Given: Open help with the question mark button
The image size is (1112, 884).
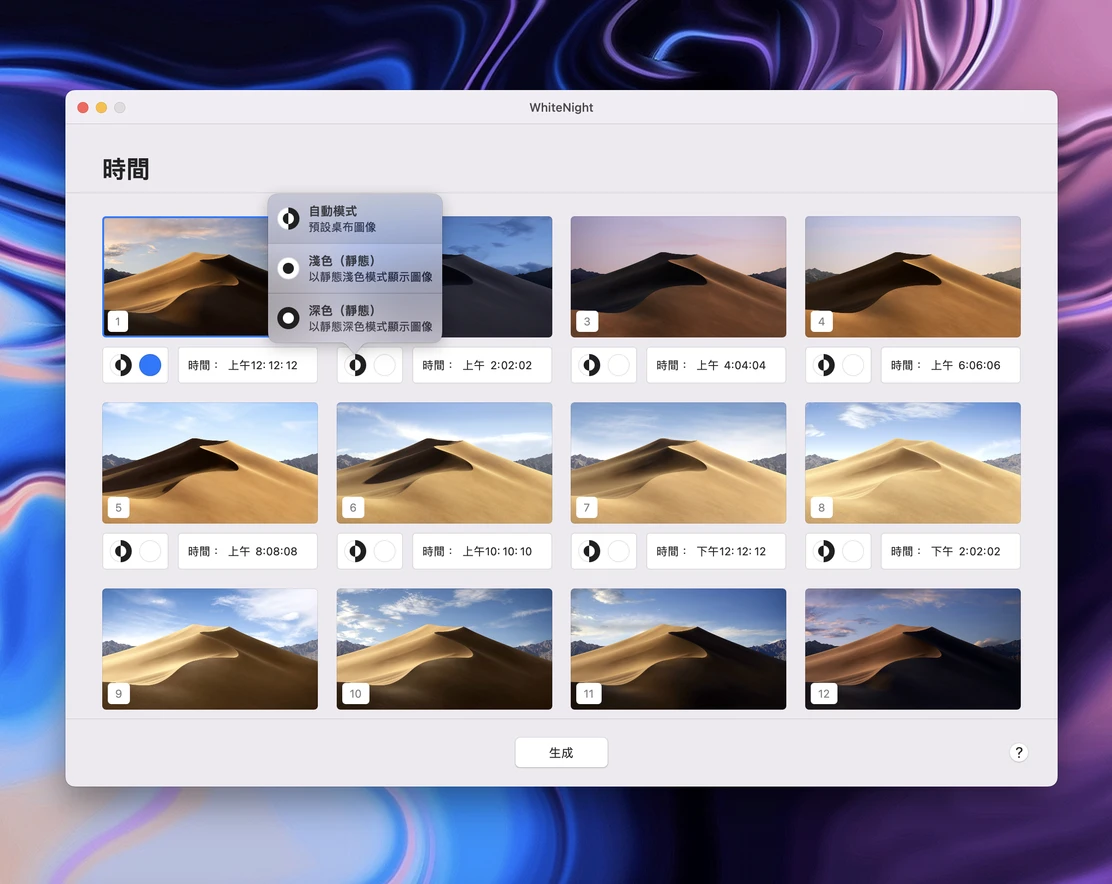Looking at the screenshot, I should click(1018, 752).
